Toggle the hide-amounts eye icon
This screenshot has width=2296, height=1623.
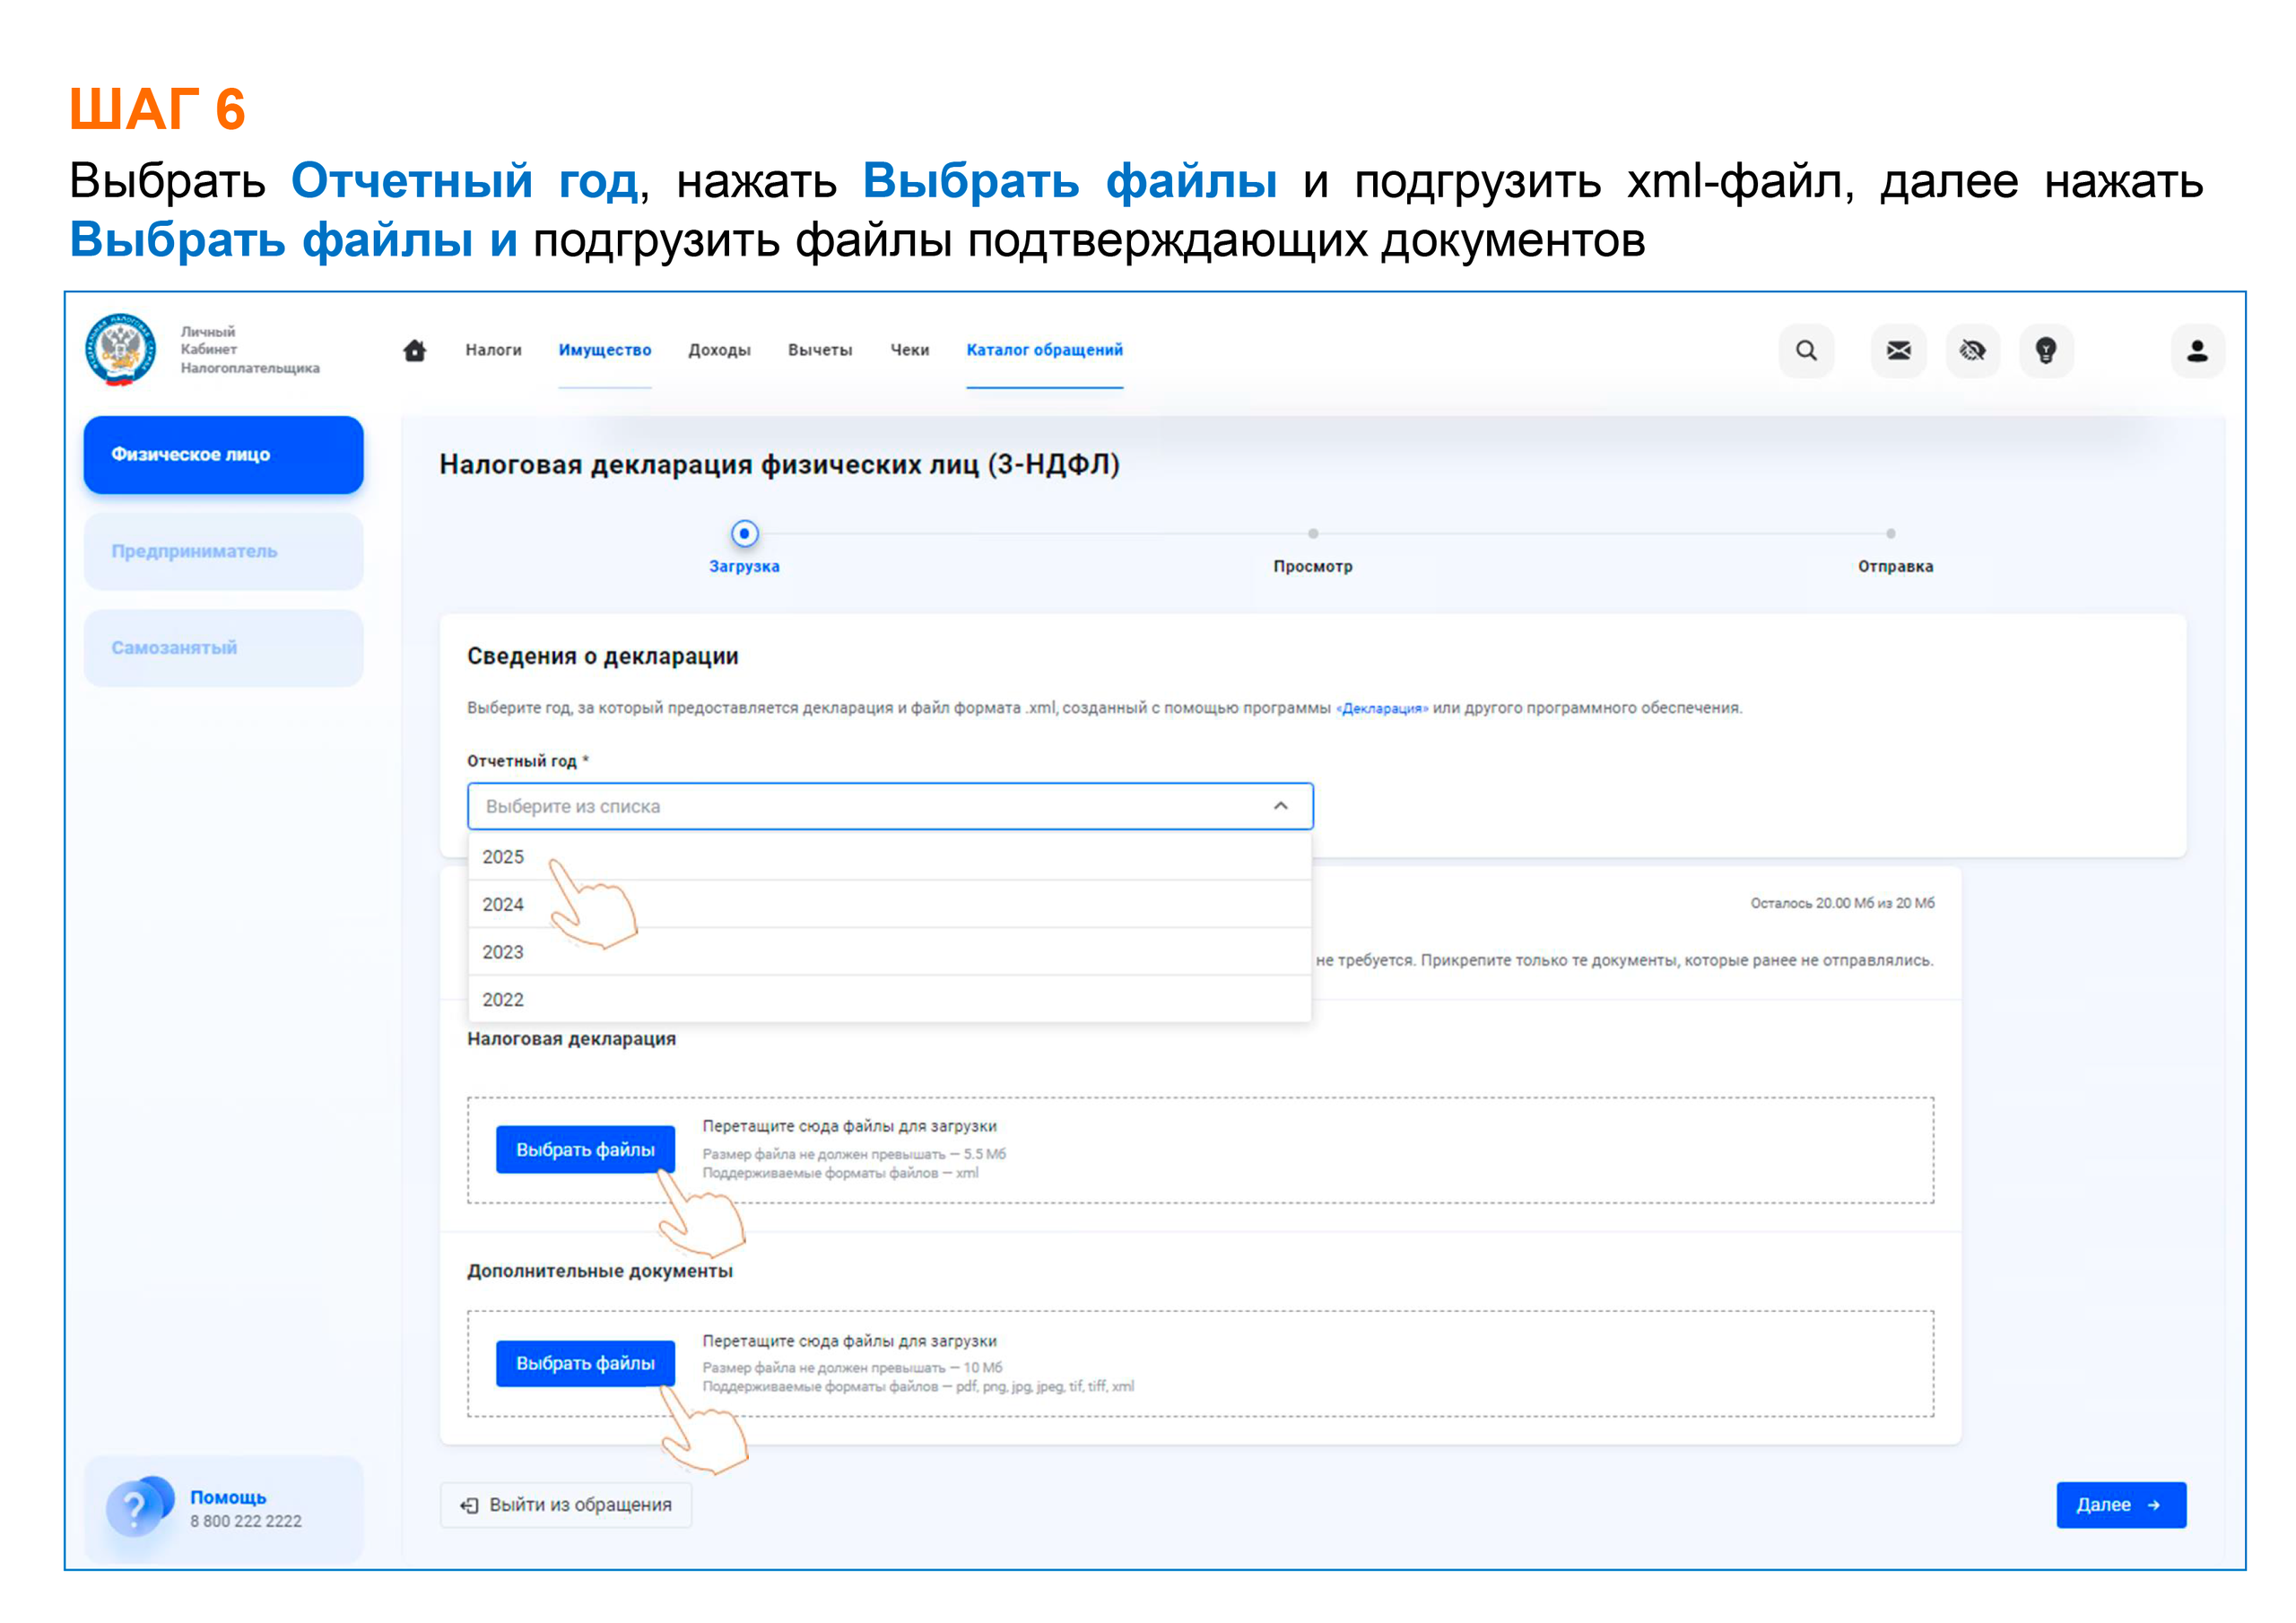click(x=1971, y=351)
